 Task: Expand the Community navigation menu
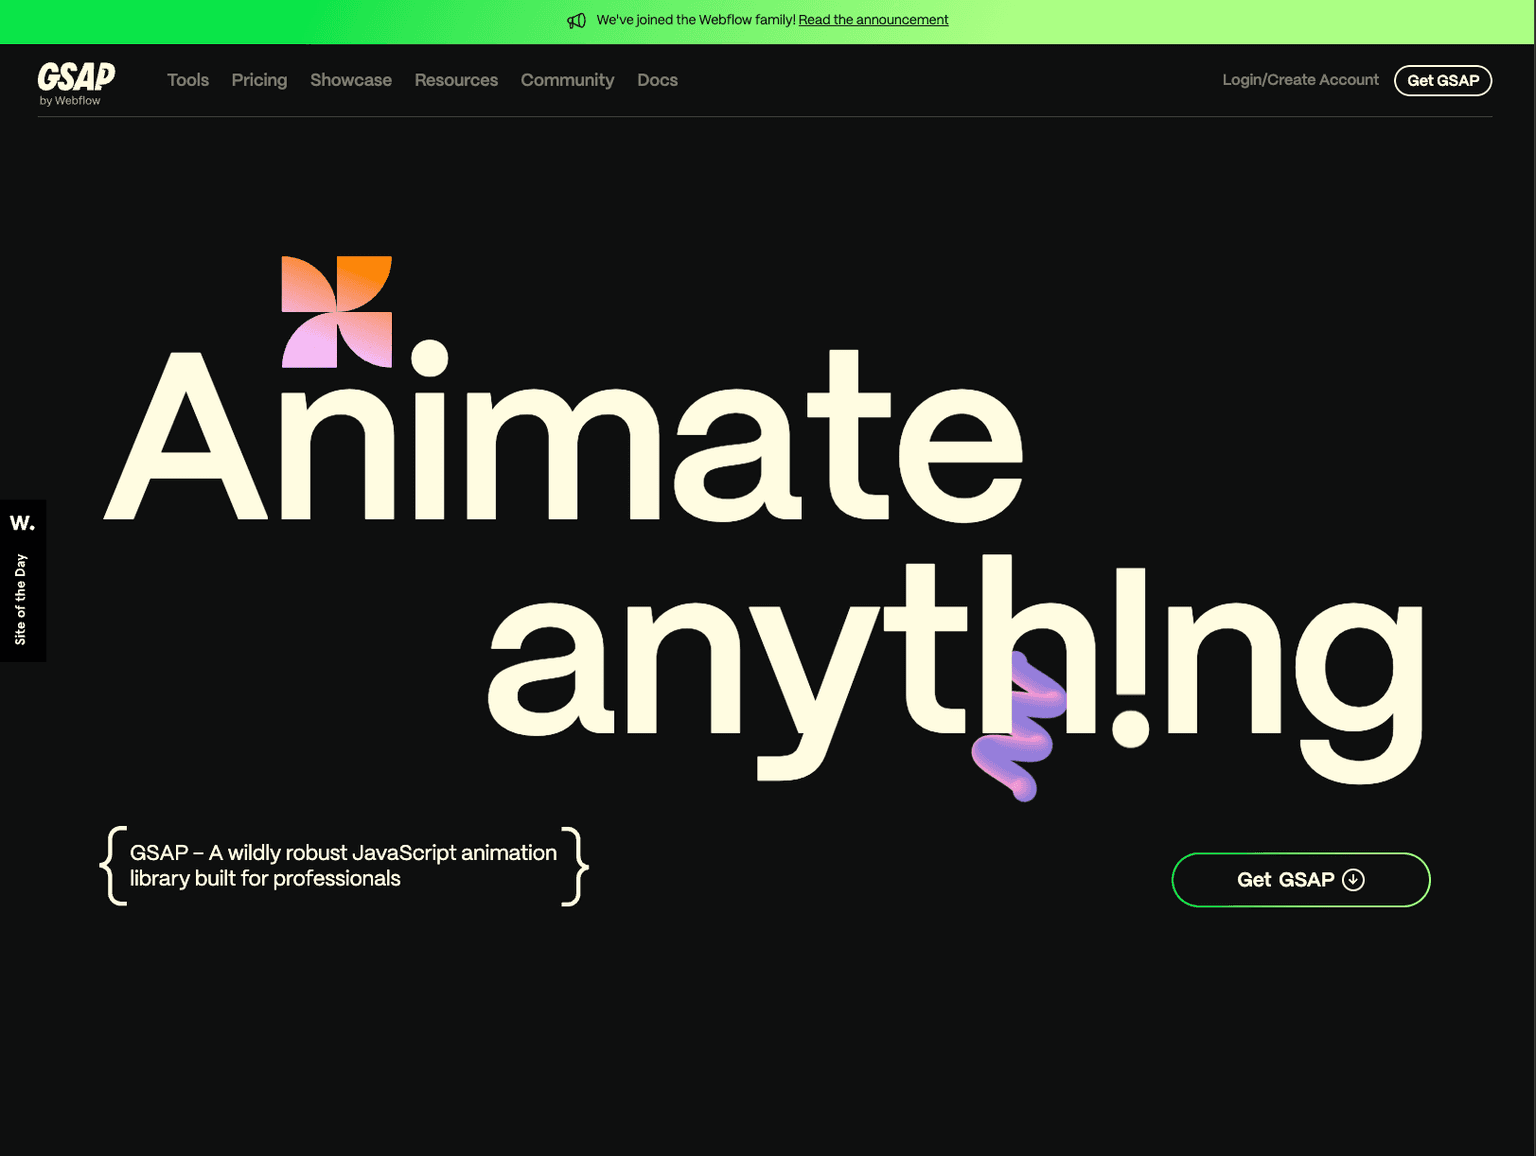point(567,80)
